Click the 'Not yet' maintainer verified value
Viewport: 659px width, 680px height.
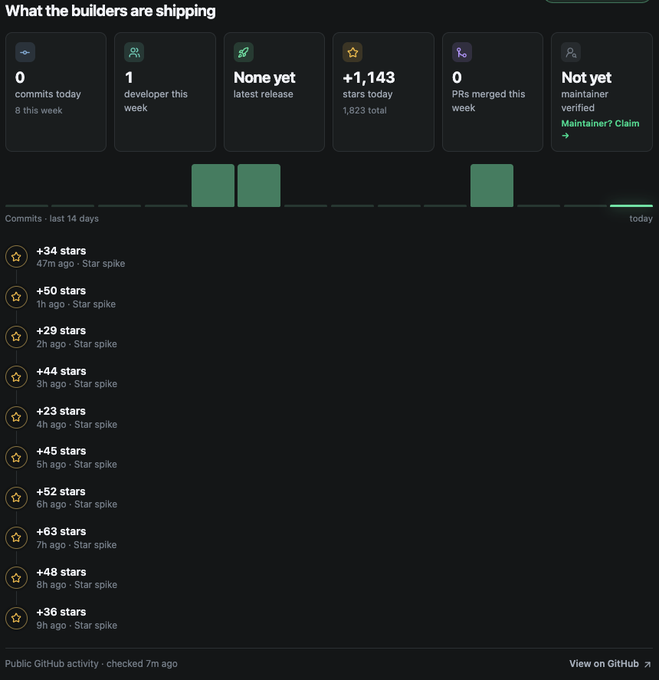[586, 78]
